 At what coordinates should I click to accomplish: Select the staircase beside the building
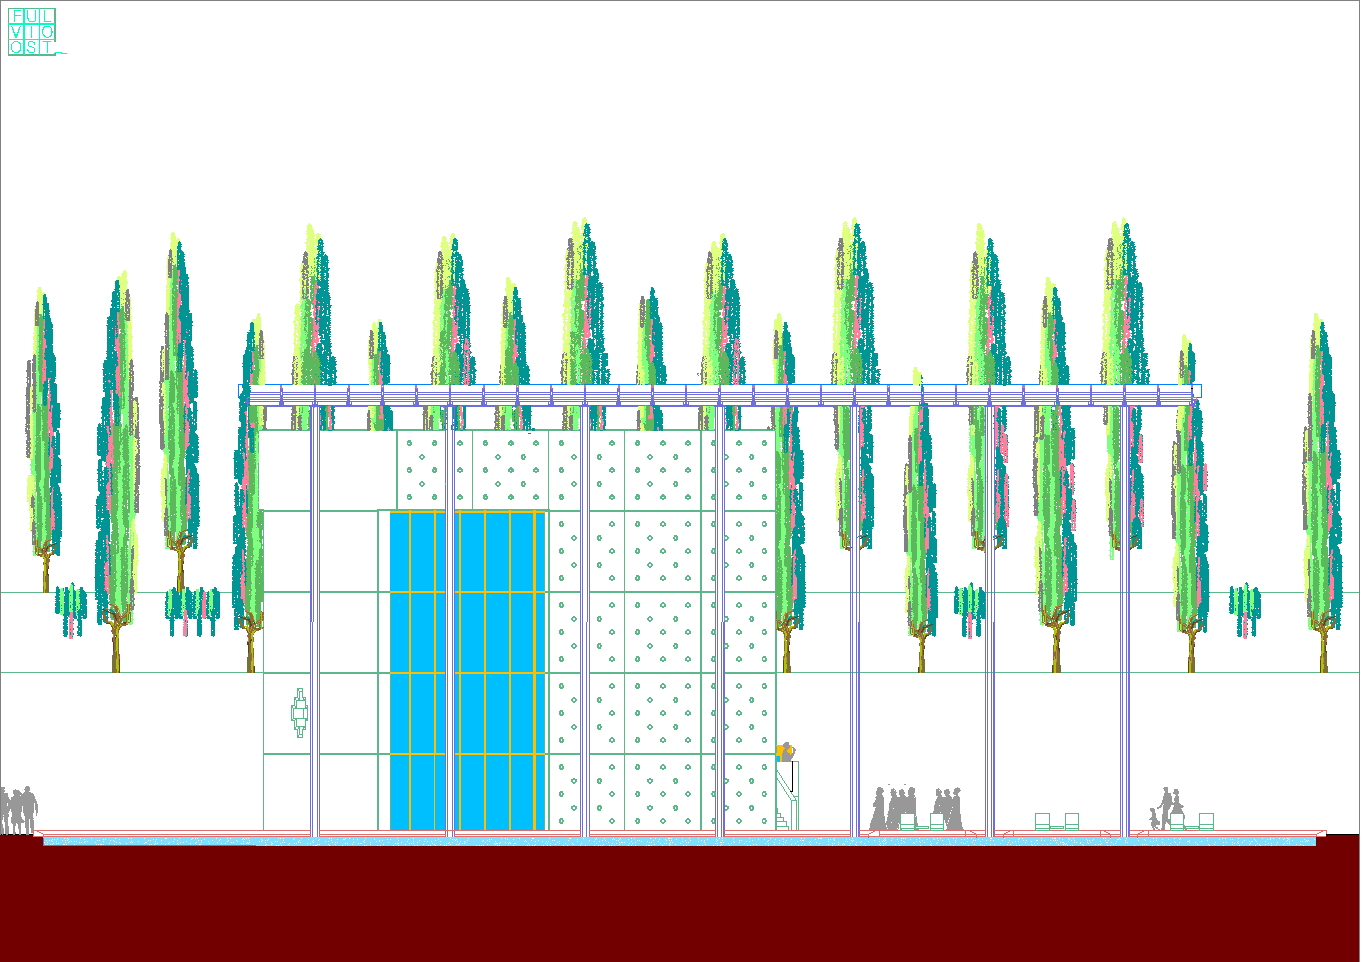coord(786,800)
